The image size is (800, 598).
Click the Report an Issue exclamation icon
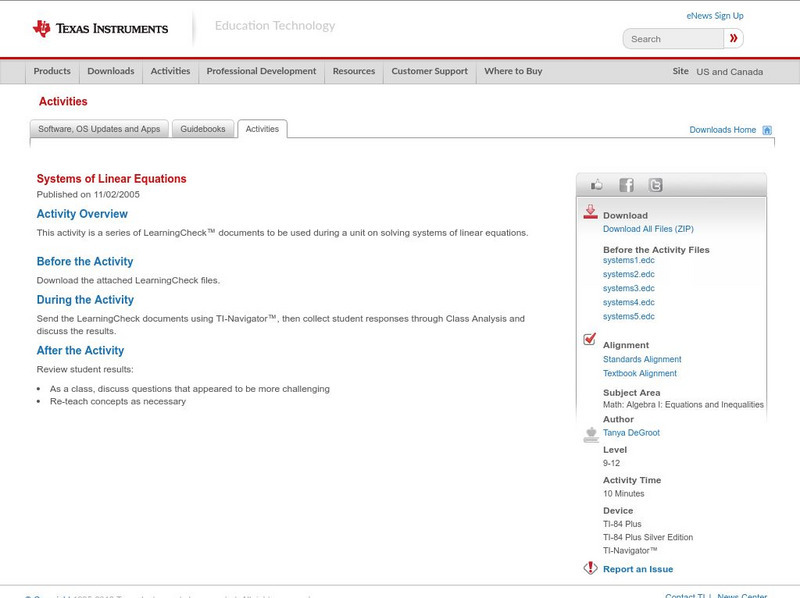590,568
